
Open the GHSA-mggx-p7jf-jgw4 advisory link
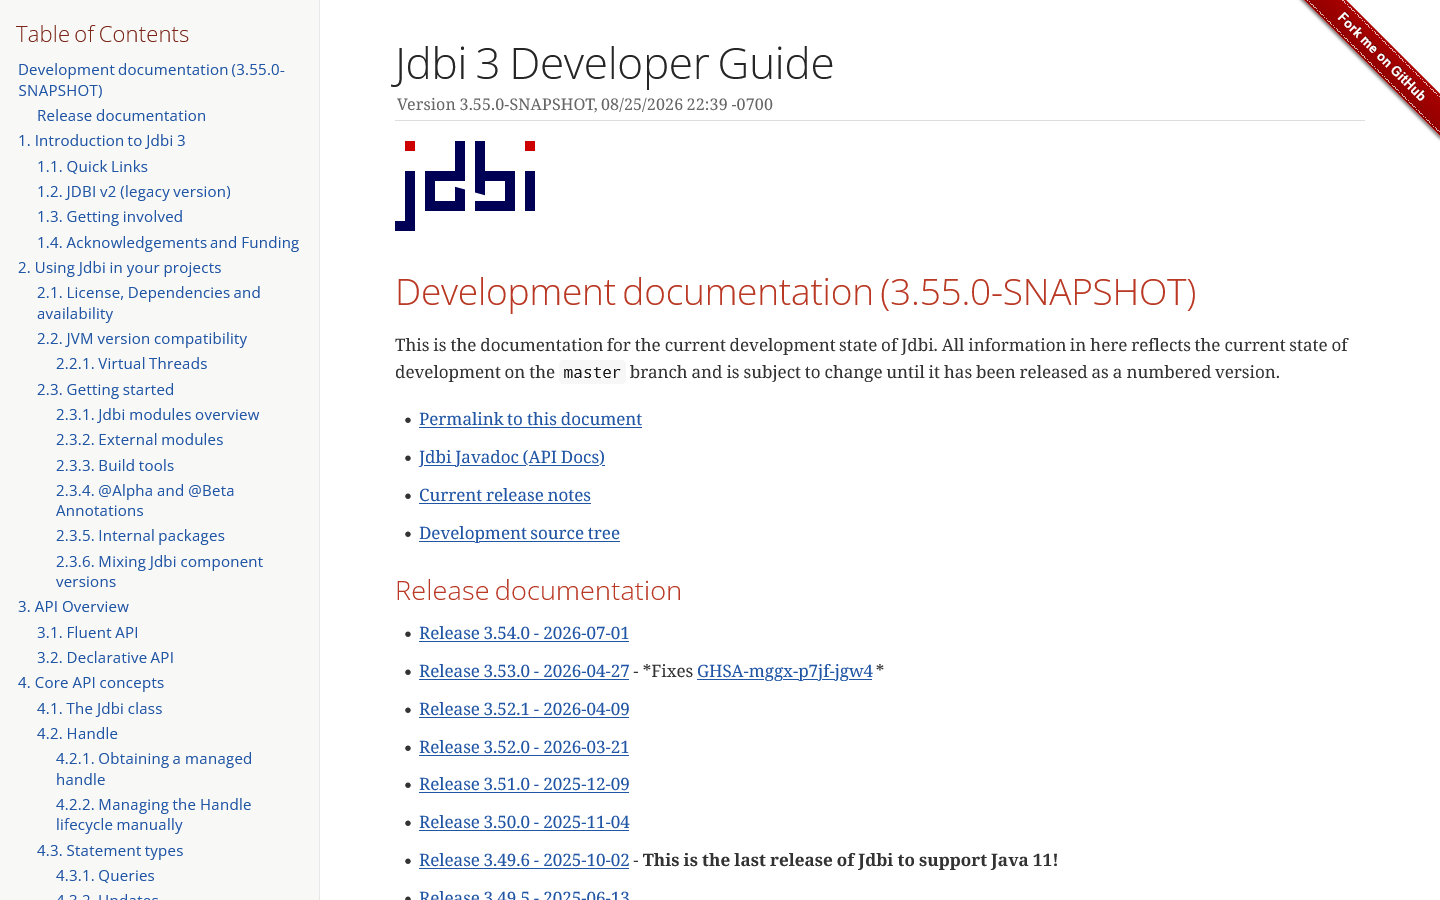click(785, 671)
